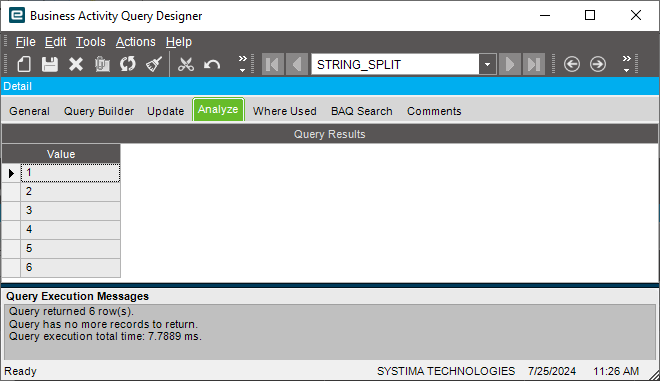Click the Delete X icon

(76, 64)
